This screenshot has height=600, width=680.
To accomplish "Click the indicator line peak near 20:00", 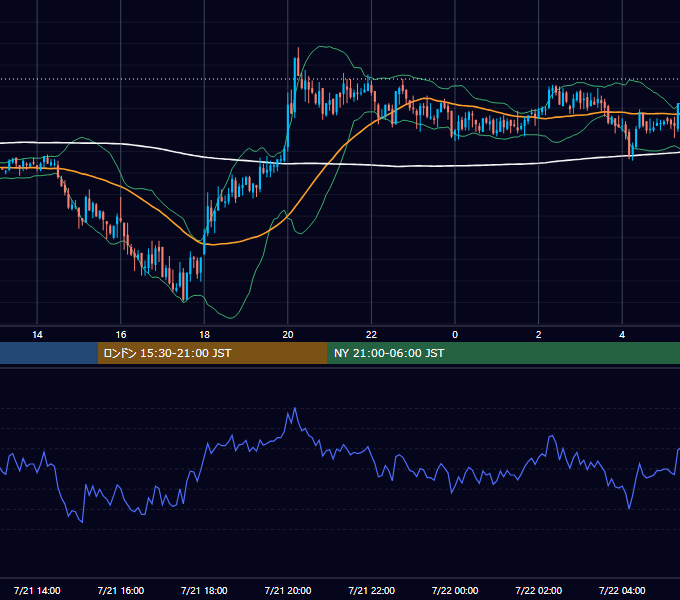I will pyautogui.click(x=295, y=408).
